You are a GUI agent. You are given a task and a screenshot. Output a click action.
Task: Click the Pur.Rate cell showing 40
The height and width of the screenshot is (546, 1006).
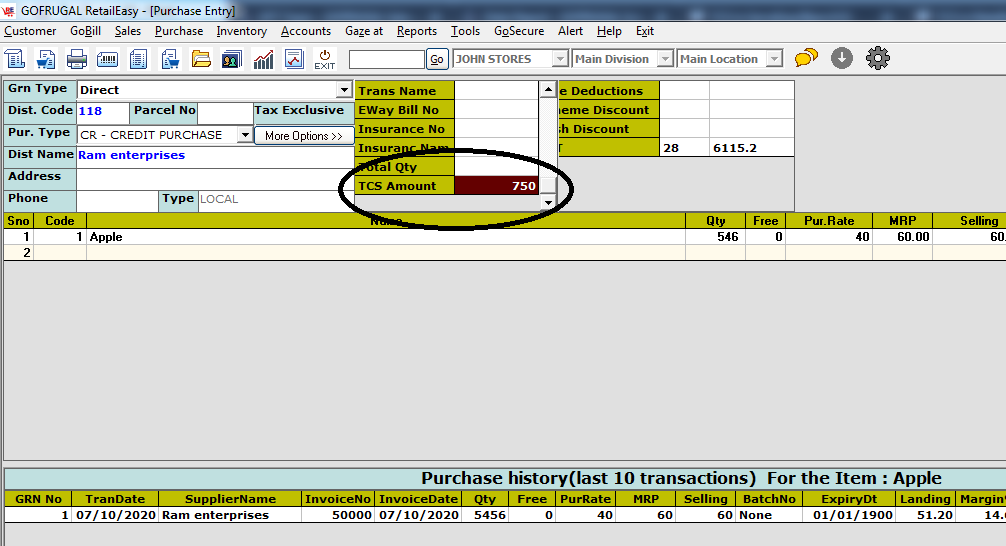click(x=829, y=237)
